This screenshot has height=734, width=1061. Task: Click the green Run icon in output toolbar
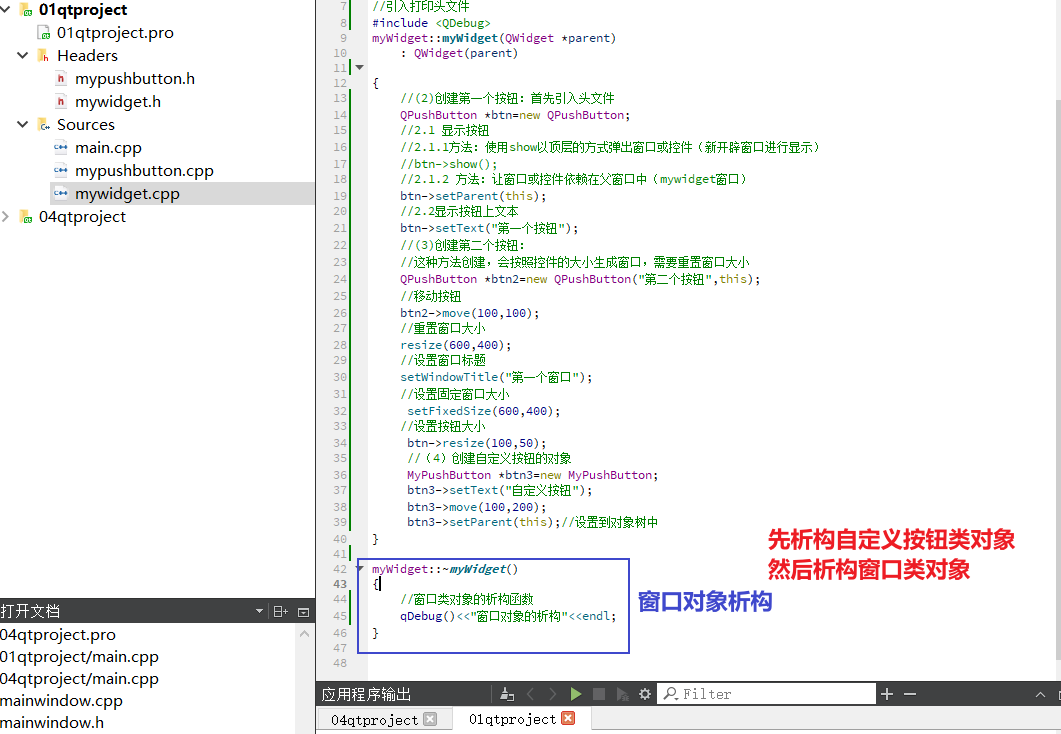point(575,693)
